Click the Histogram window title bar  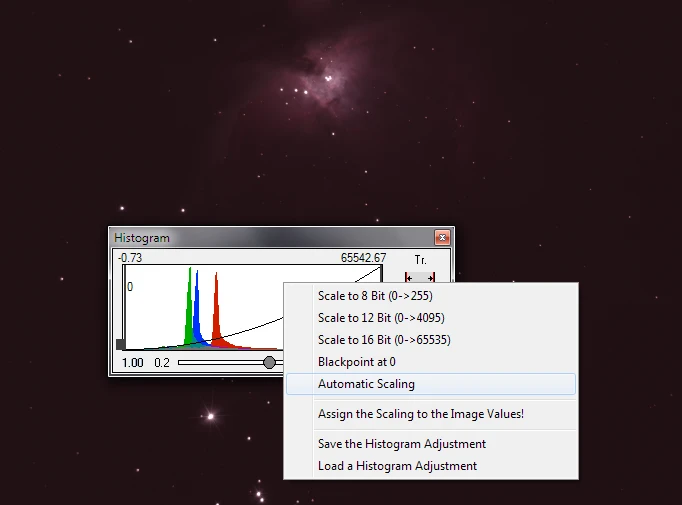click(x=270, y=238)
